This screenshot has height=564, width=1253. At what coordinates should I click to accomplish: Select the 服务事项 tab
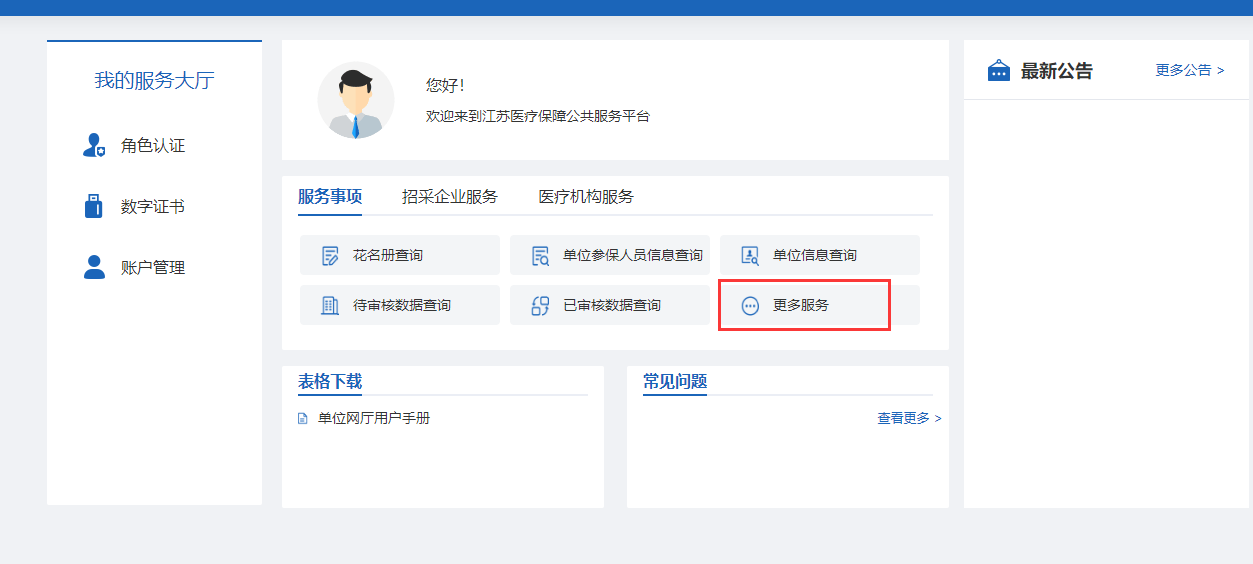[330, 196]
